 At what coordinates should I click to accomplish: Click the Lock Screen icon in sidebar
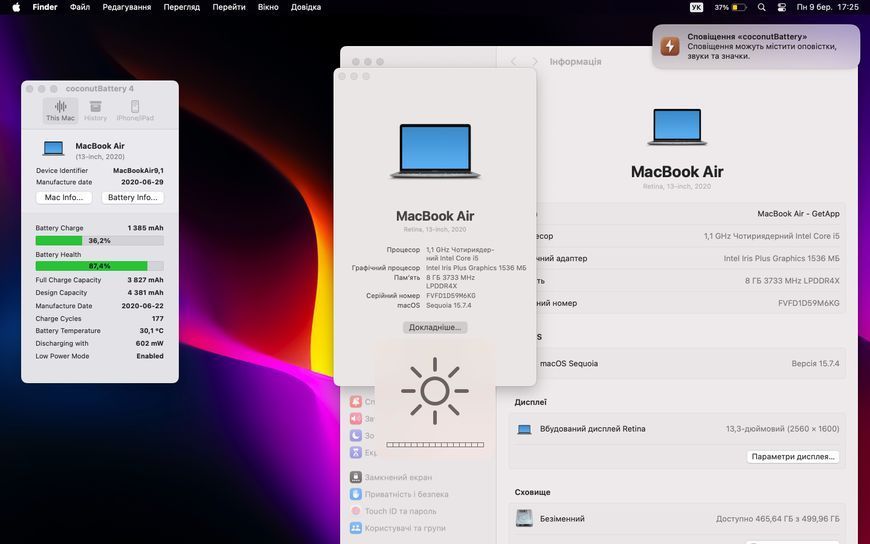click(356, 477)
